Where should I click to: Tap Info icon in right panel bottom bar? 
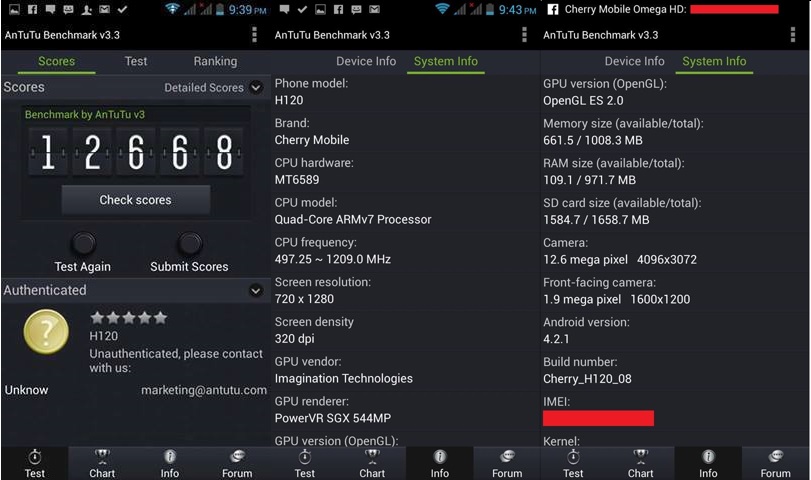pyautogui.click(x=708, y=457)
